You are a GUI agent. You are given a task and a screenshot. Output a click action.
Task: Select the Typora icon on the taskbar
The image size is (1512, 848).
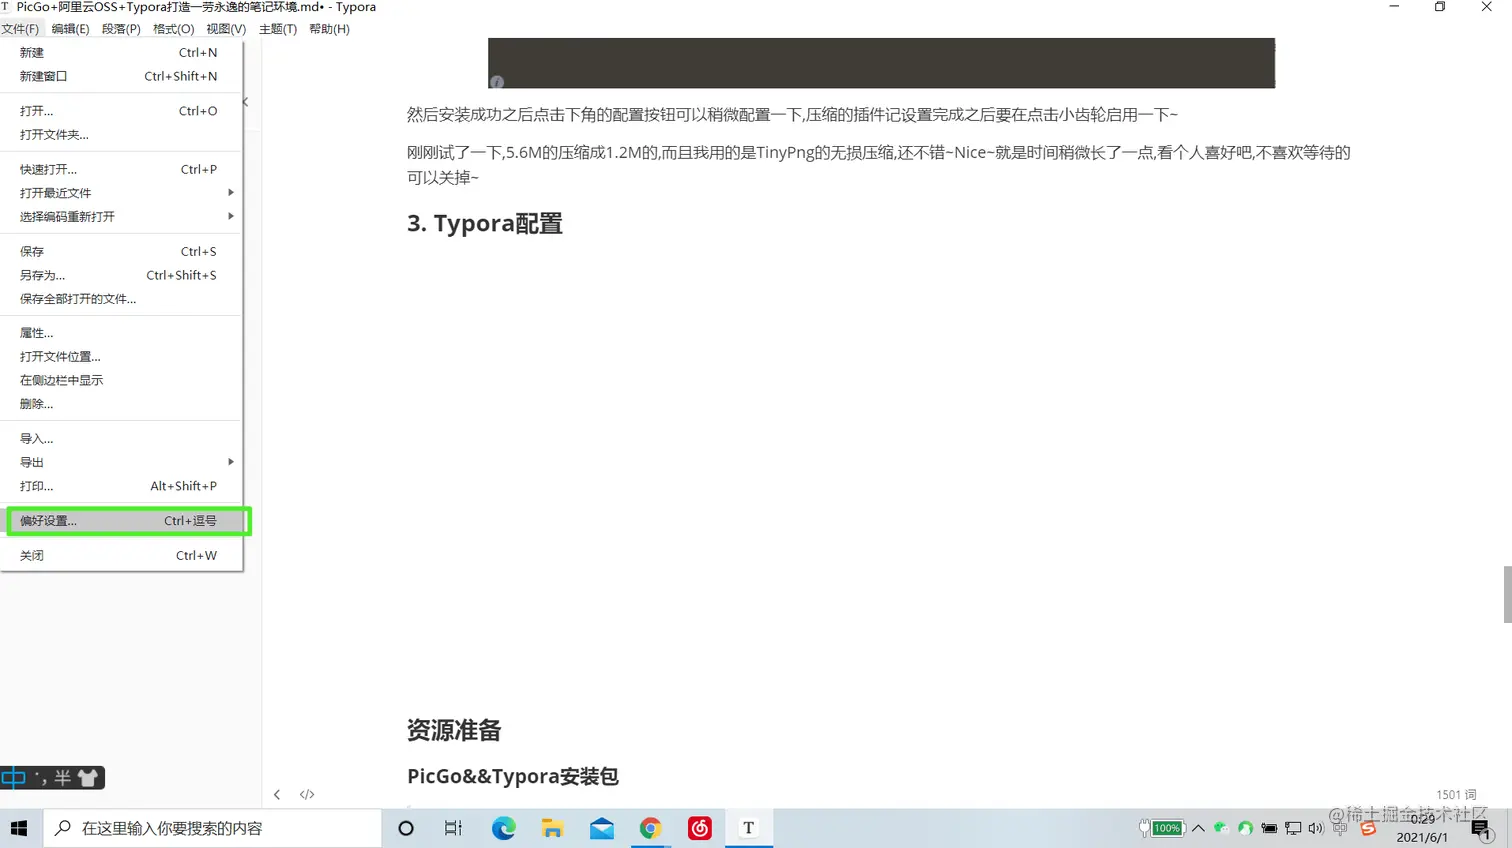click(x=748, y=828)
